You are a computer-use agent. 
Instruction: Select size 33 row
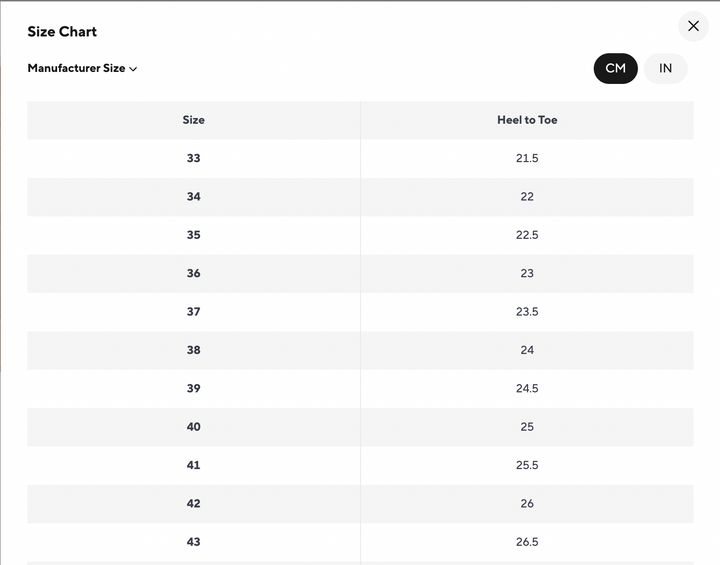(x=193, y=158)
